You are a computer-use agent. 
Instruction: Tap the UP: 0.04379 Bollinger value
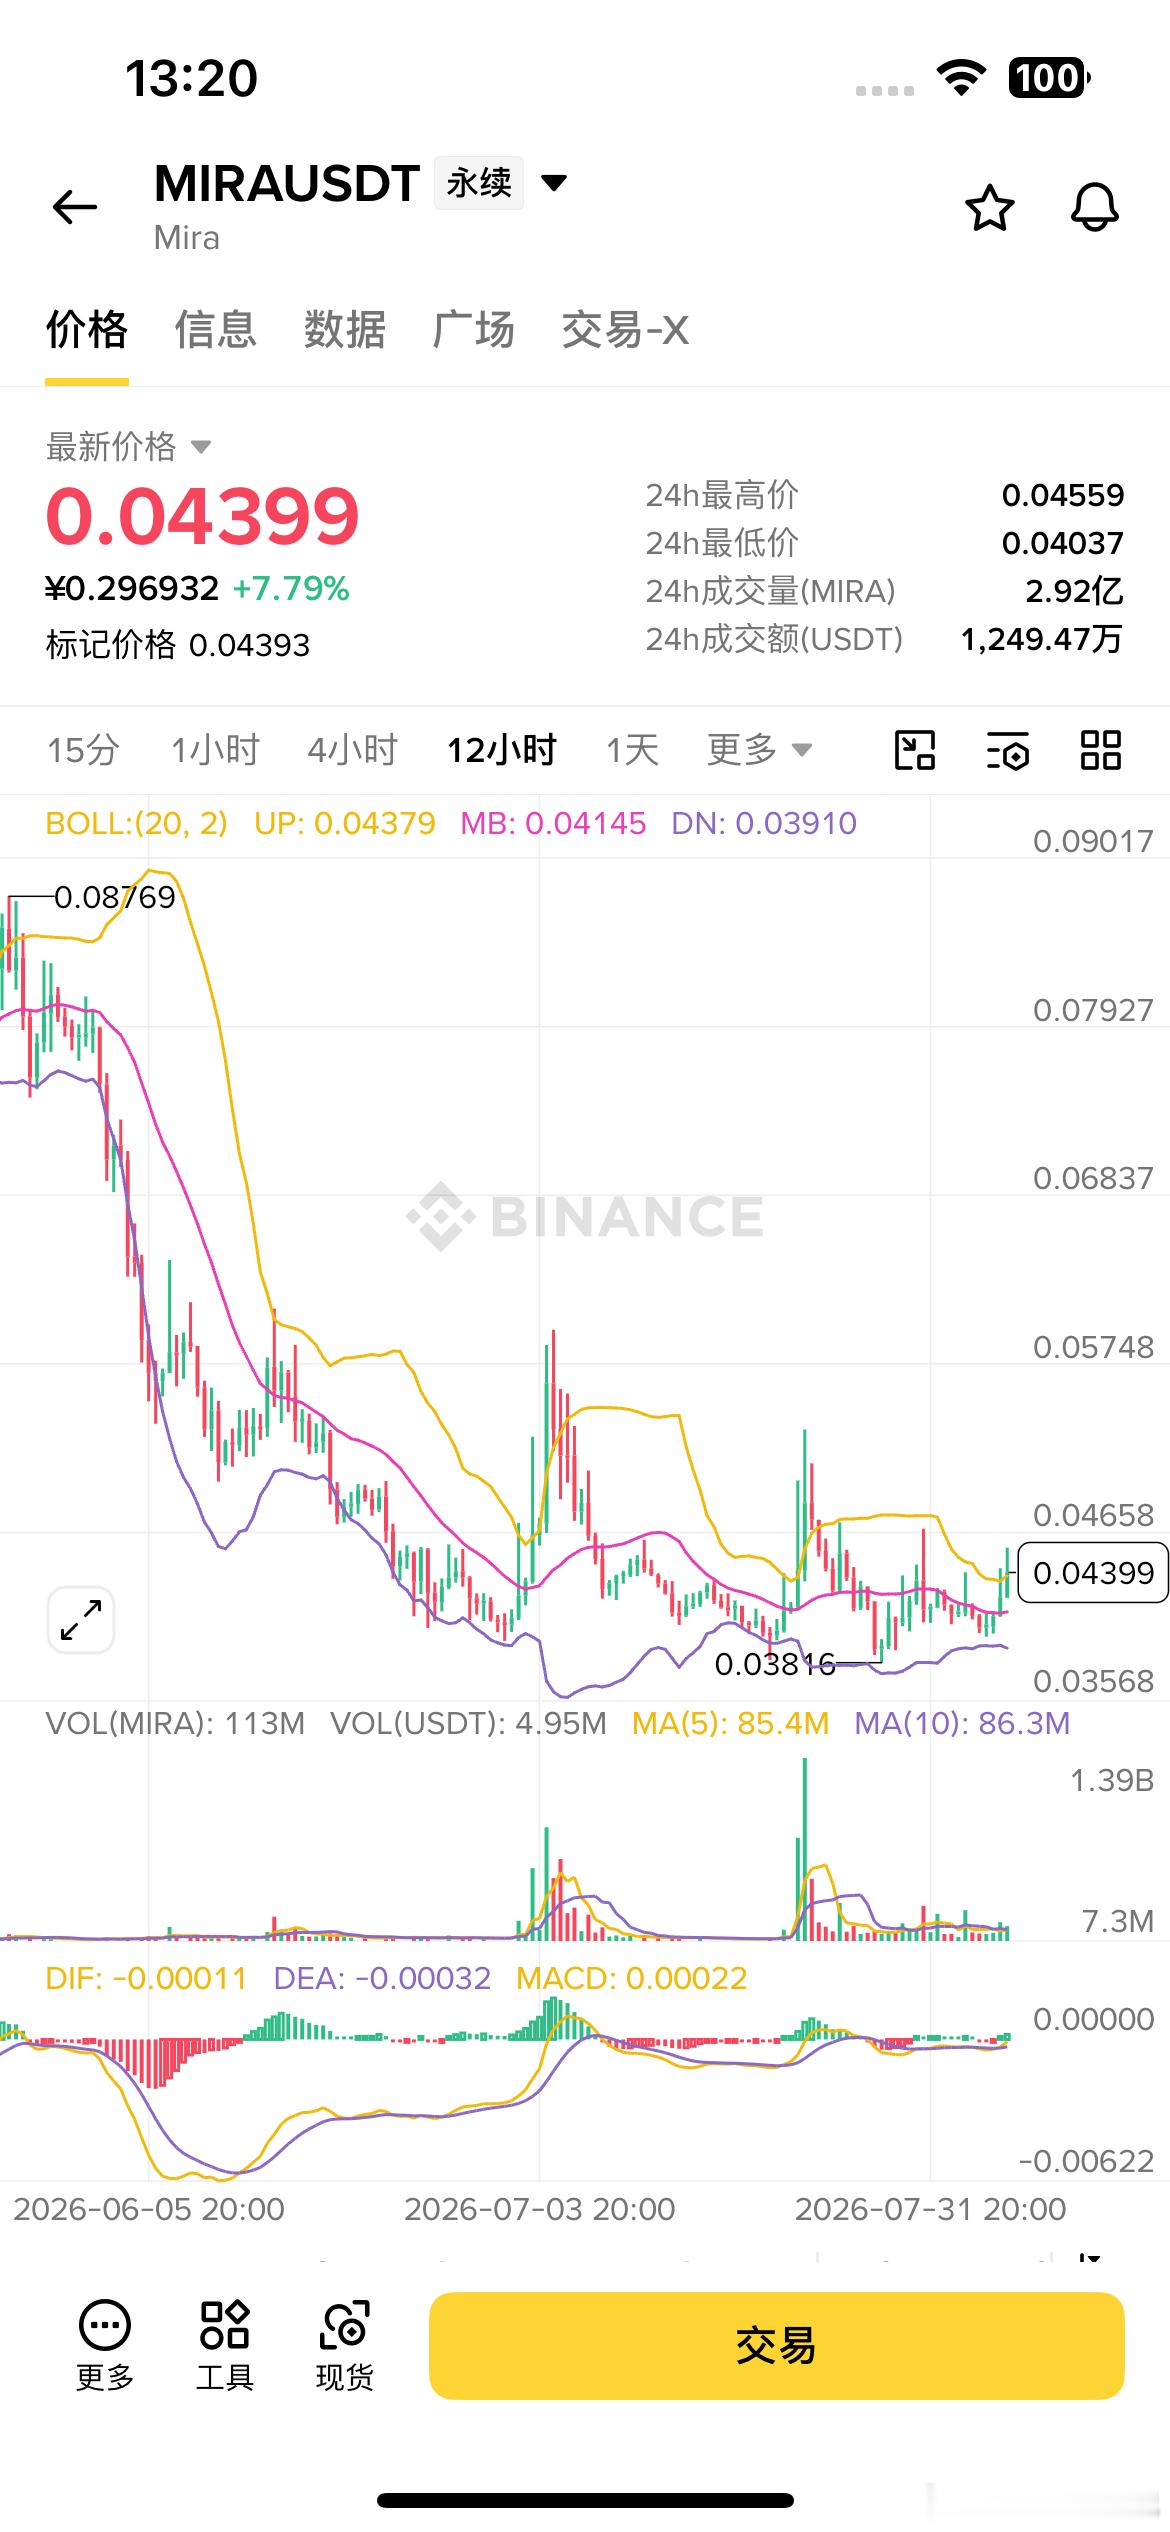(345, 823)
